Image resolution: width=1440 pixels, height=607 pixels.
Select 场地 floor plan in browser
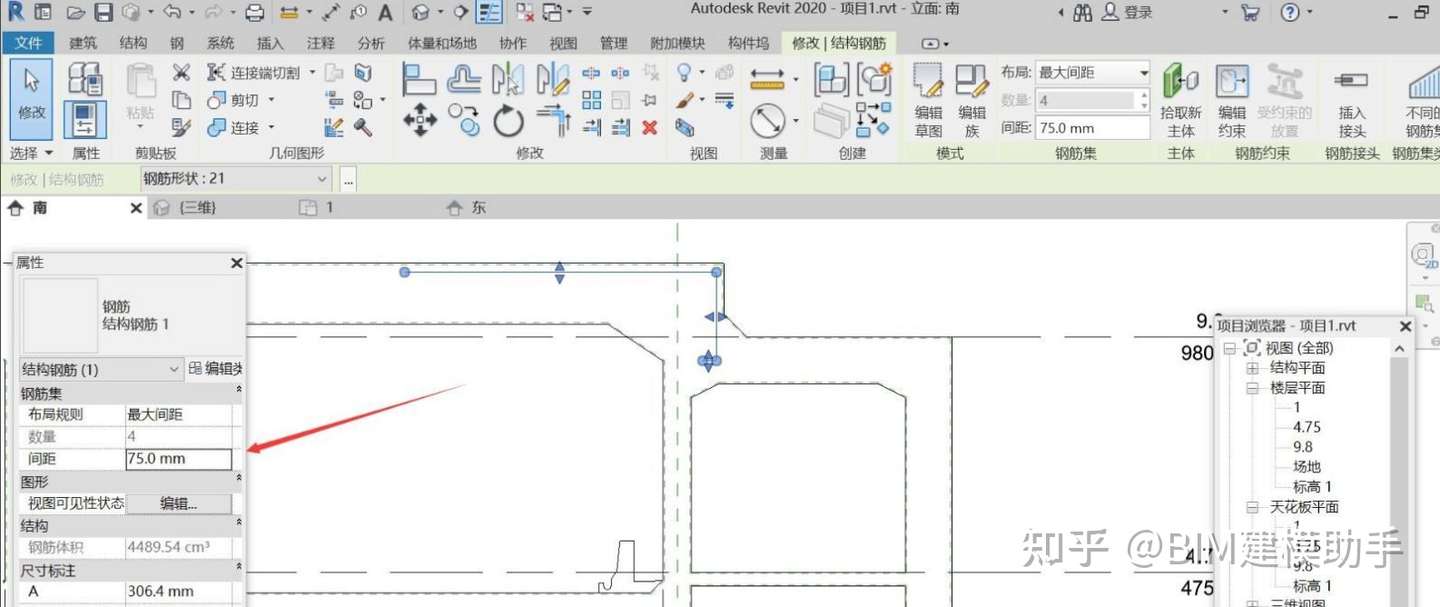(x=1307, y=467)
